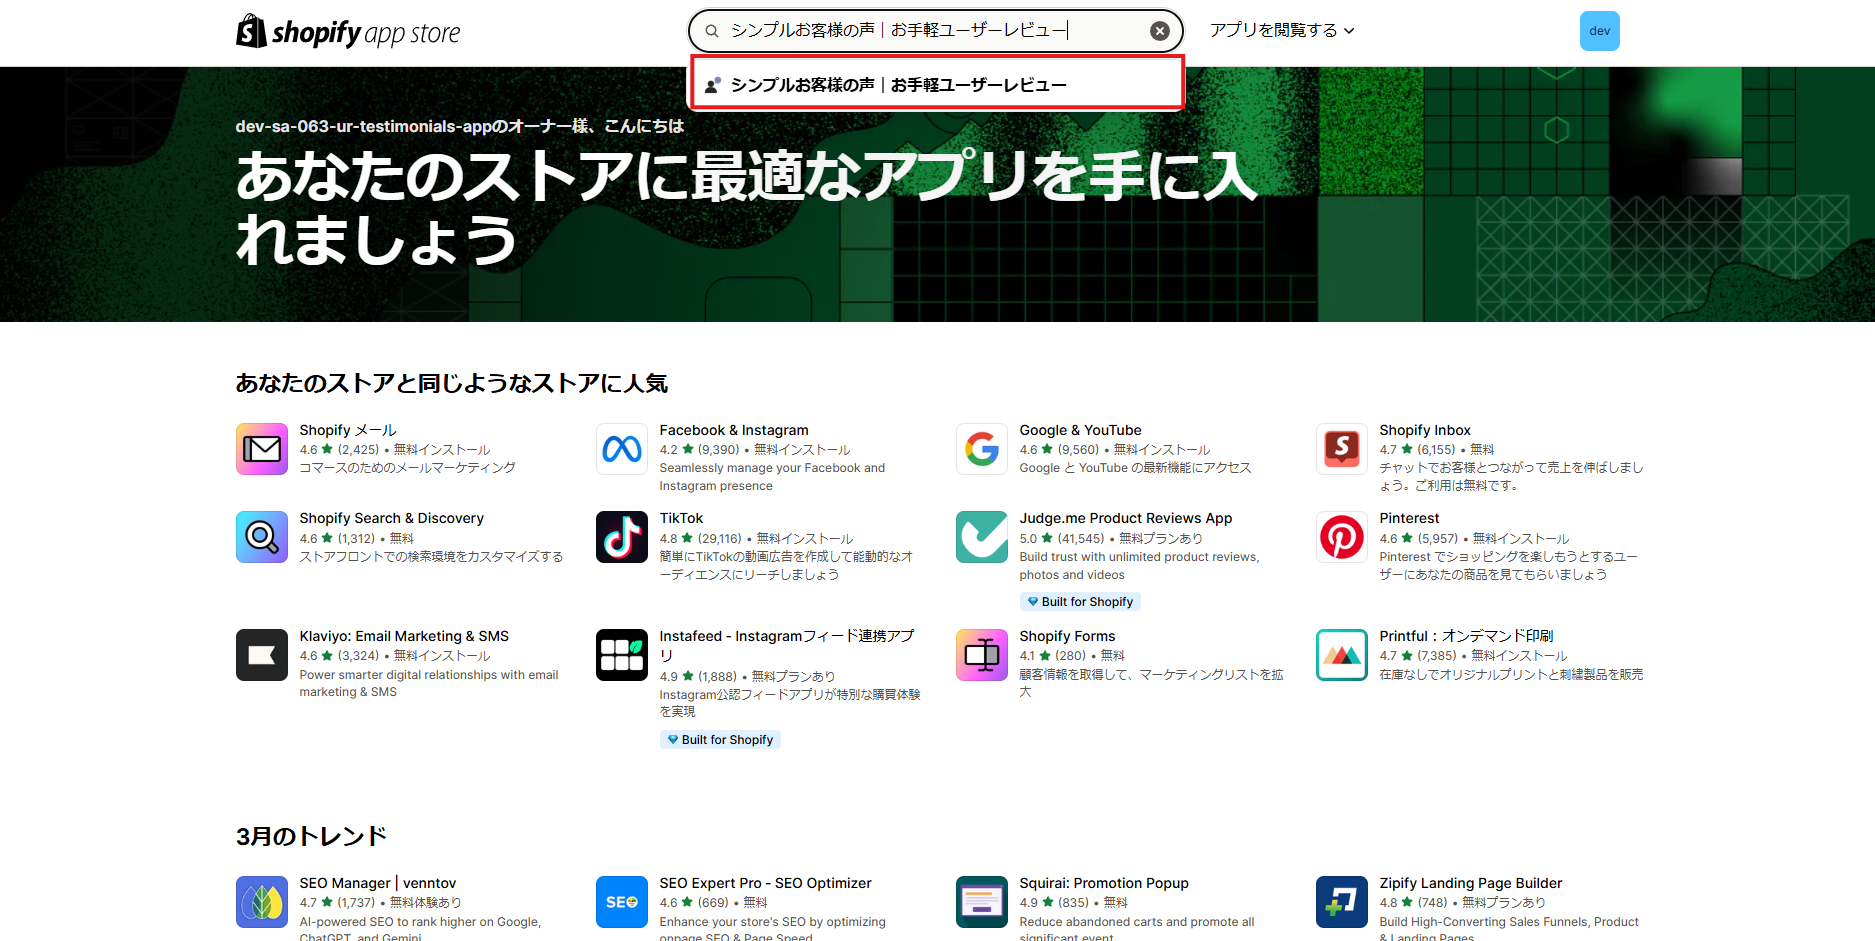
Task: Open the Shopify Inbox icon
Action: [x=1342, y=449]
